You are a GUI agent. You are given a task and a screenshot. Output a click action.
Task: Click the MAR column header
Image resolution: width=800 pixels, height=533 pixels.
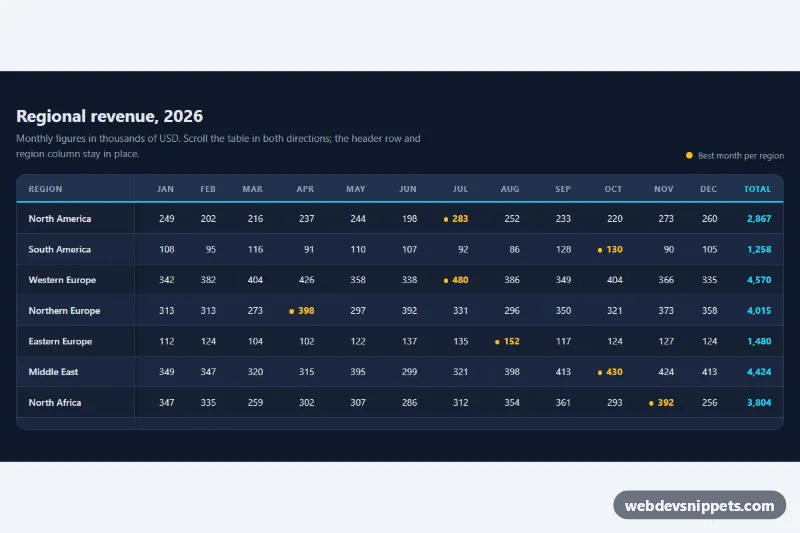253,189
